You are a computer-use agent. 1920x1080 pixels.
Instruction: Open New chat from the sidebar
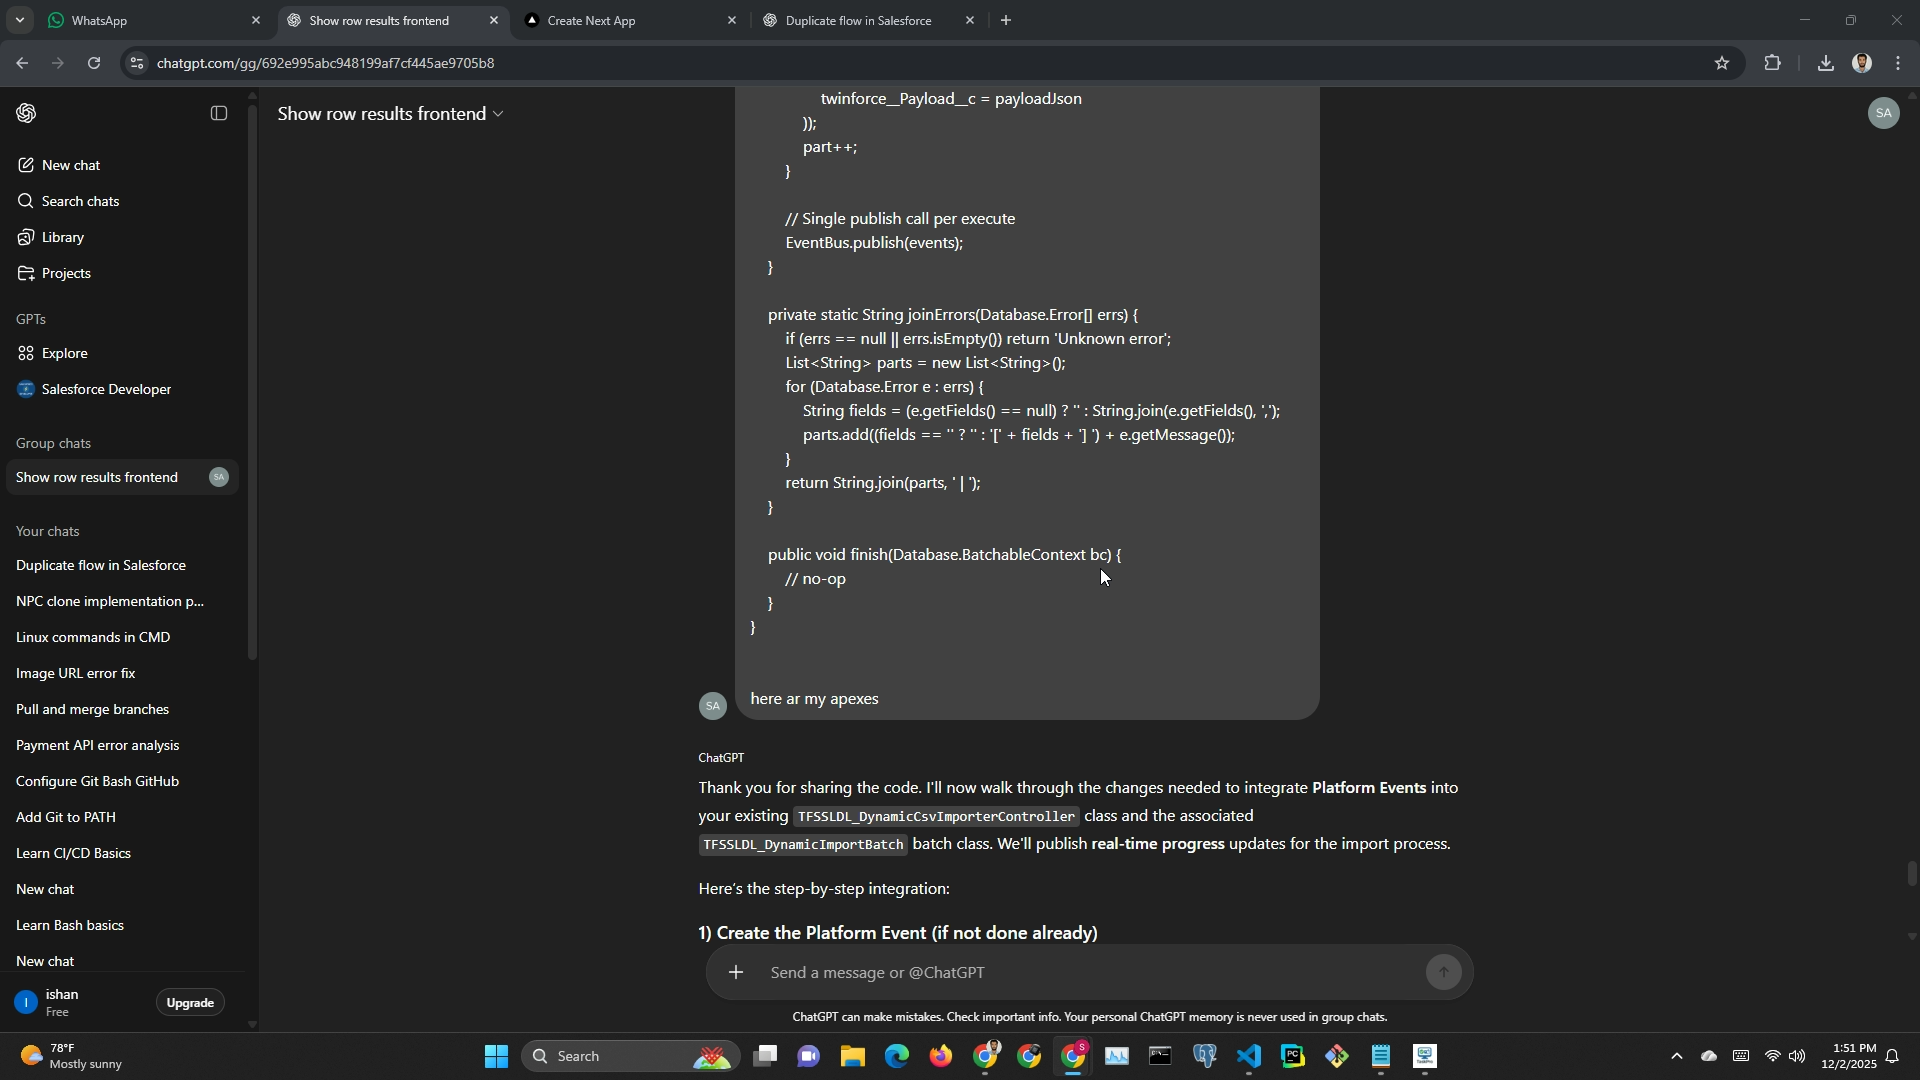[x=70, y=165]
